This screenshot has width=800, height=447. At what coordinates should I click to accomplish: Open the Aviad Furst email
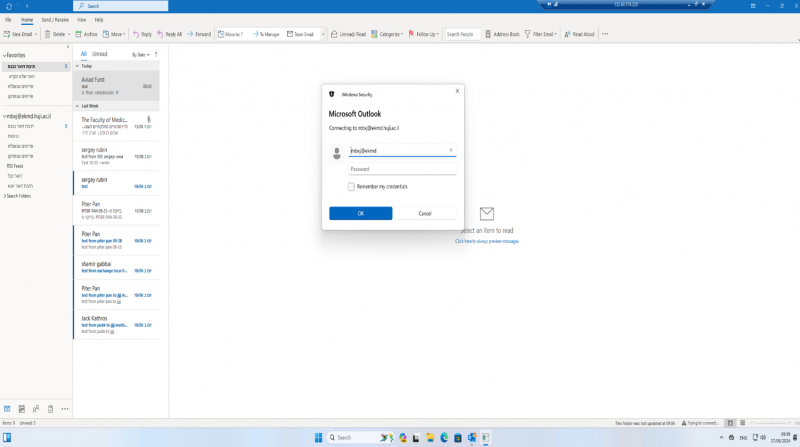point(116,86)
